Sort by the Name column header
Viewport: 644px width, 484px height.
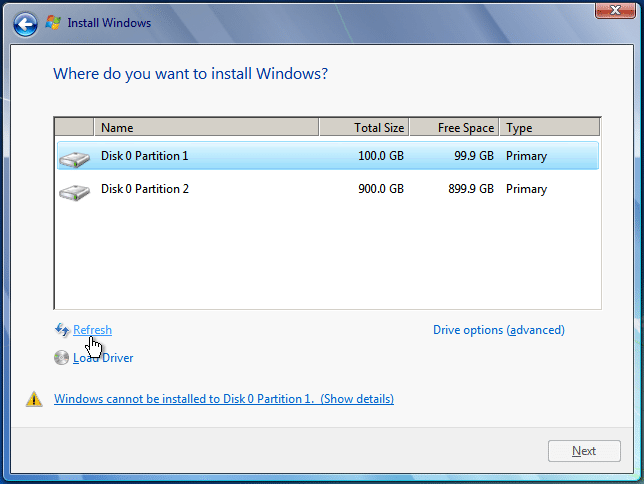point(207,127)
